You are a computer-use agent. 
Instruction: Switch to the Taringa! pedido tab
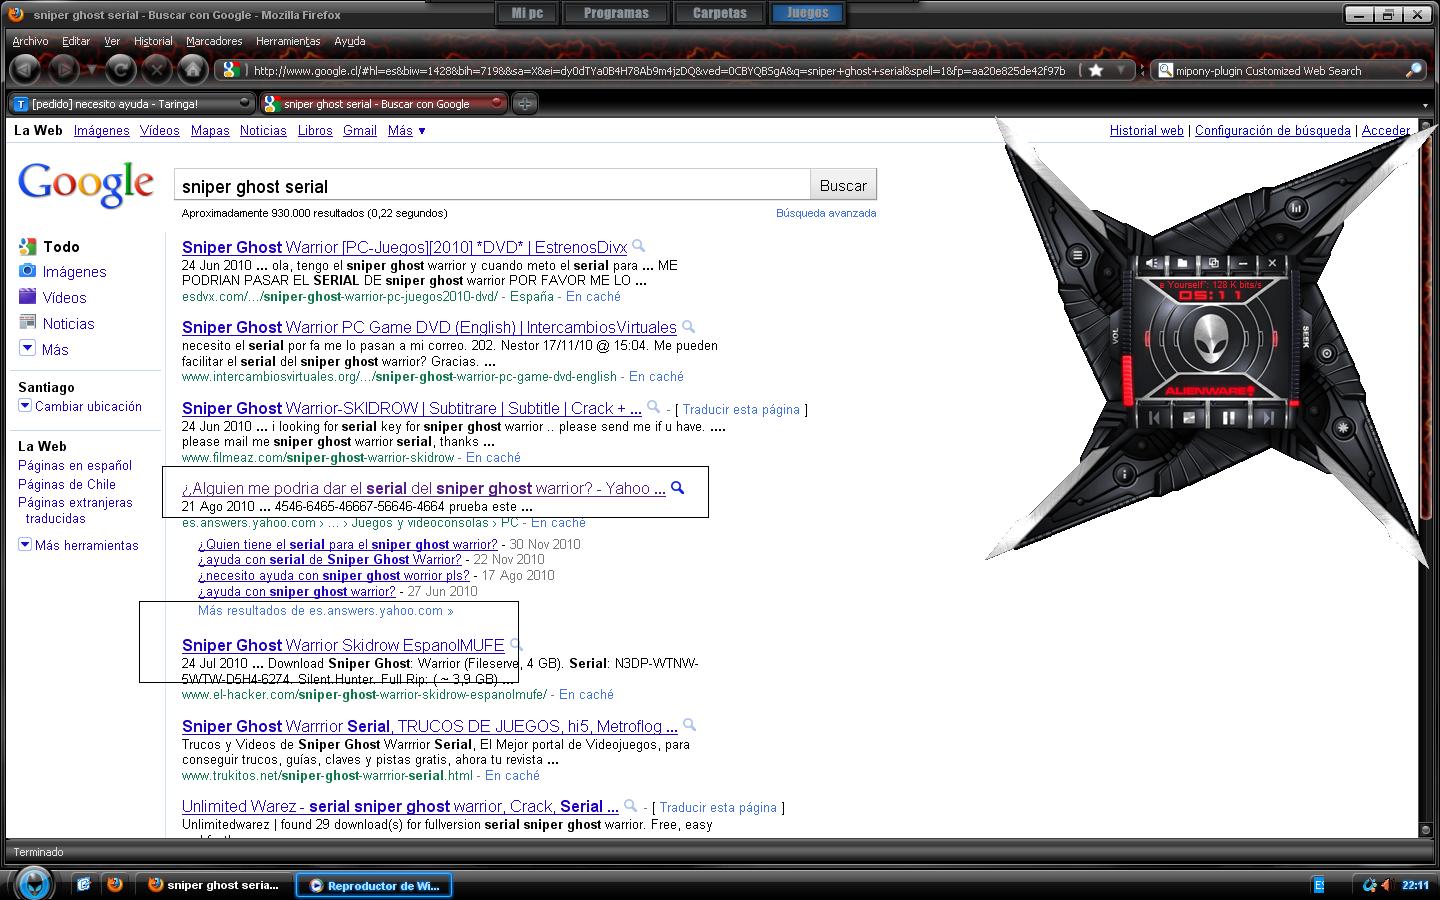click(130, 103)
